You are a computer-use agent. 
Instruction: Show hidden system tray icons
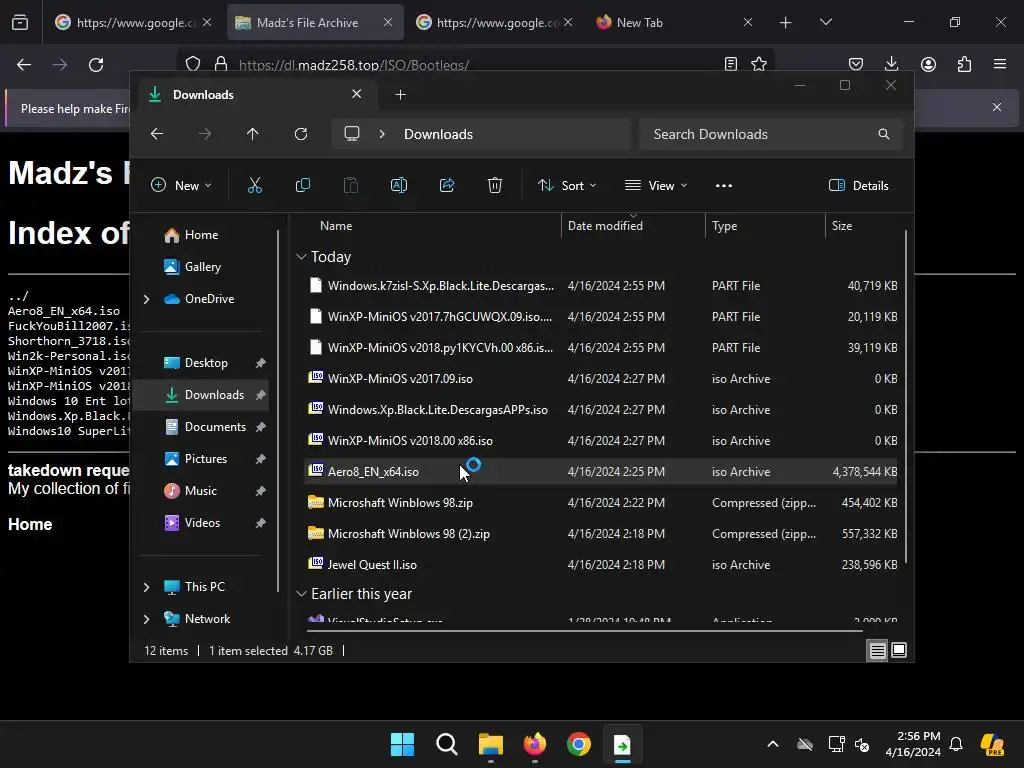(x=773, y=744)
